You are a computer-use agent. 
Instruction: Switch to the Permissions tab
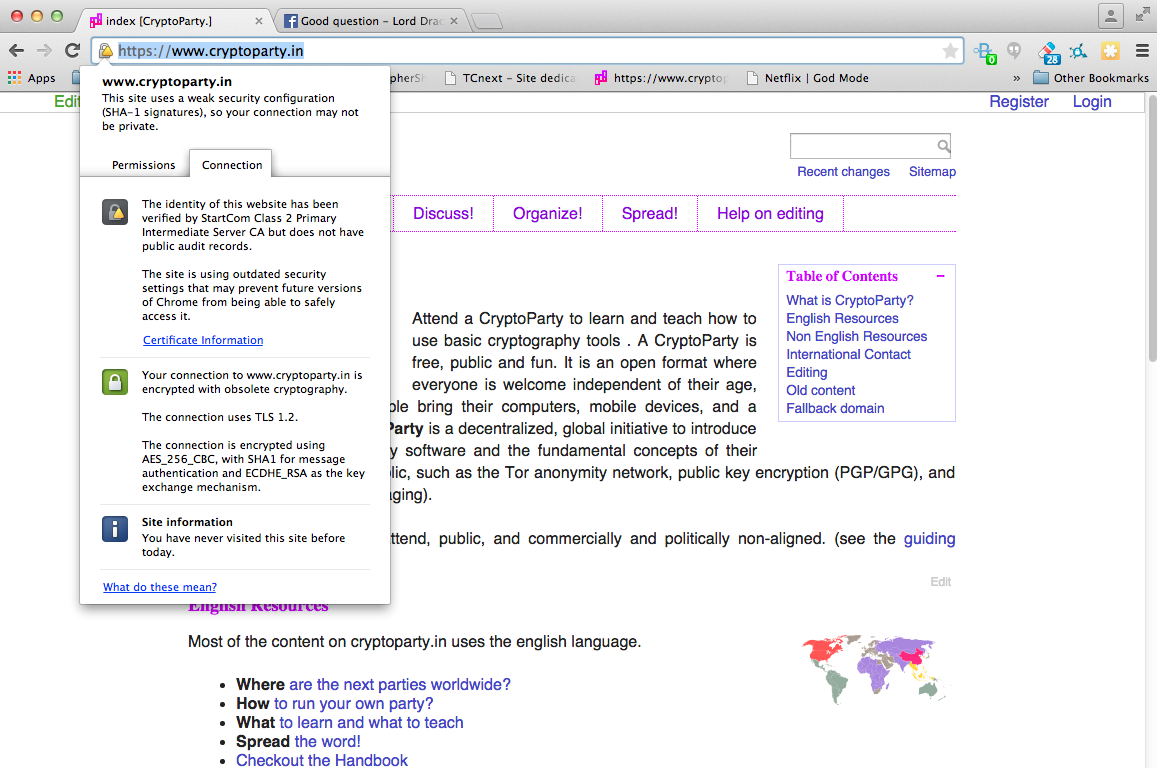coord(144,165)
